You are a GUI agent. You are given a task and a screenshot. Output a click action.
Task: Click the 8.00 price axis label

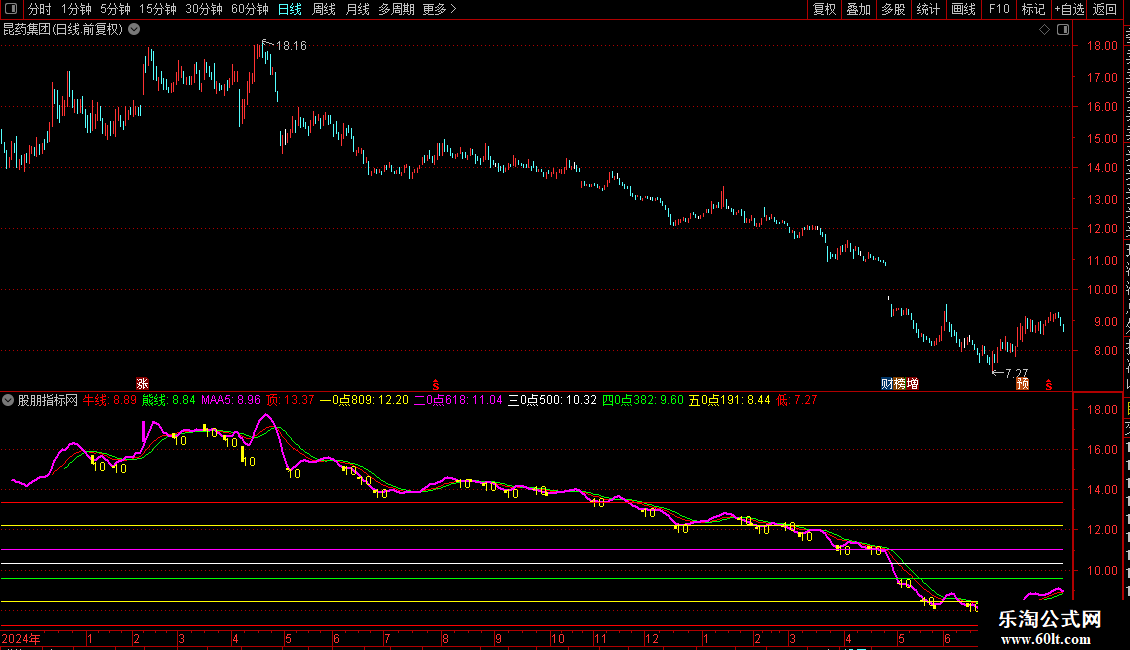click(1106, 351)
